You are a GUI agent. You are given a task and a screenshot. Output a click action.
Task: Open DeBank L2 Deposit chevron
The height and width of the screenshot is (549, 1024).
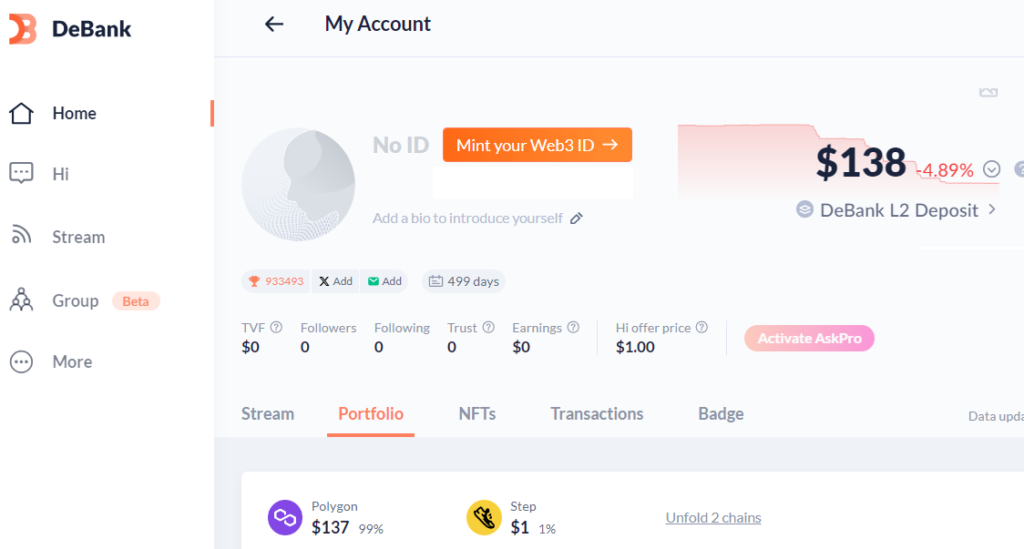[x=992, y=210]
